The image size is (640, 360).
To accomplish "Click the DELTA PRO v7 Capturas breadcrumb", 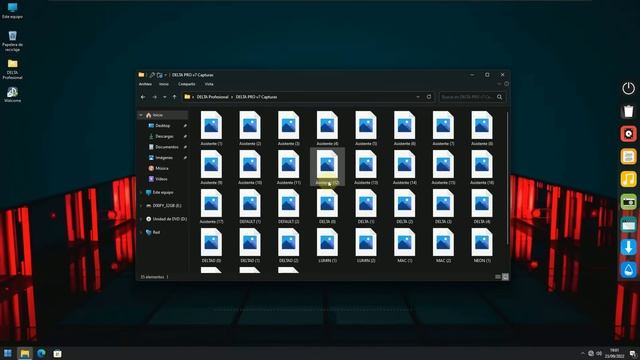I will tap(256, 97).
